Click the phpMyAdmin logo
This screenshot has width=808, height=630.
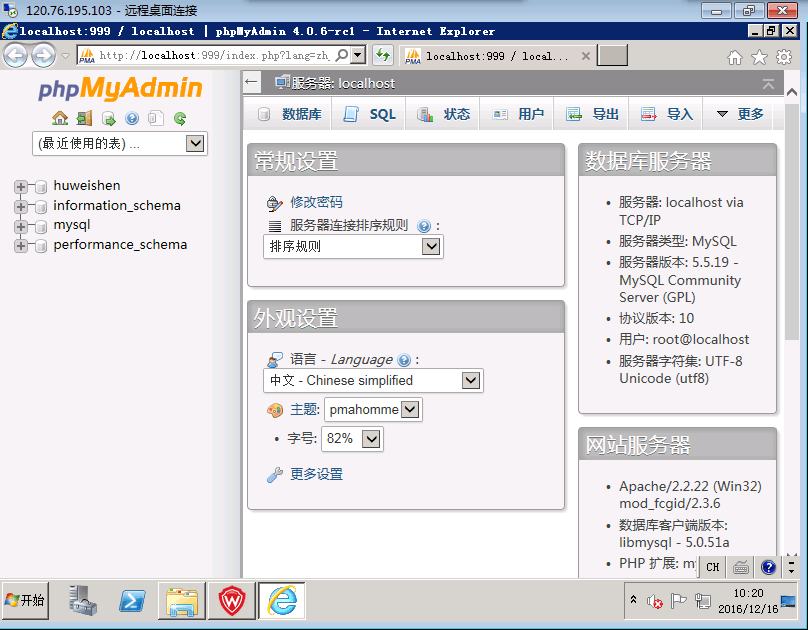(x=120, y=88)
